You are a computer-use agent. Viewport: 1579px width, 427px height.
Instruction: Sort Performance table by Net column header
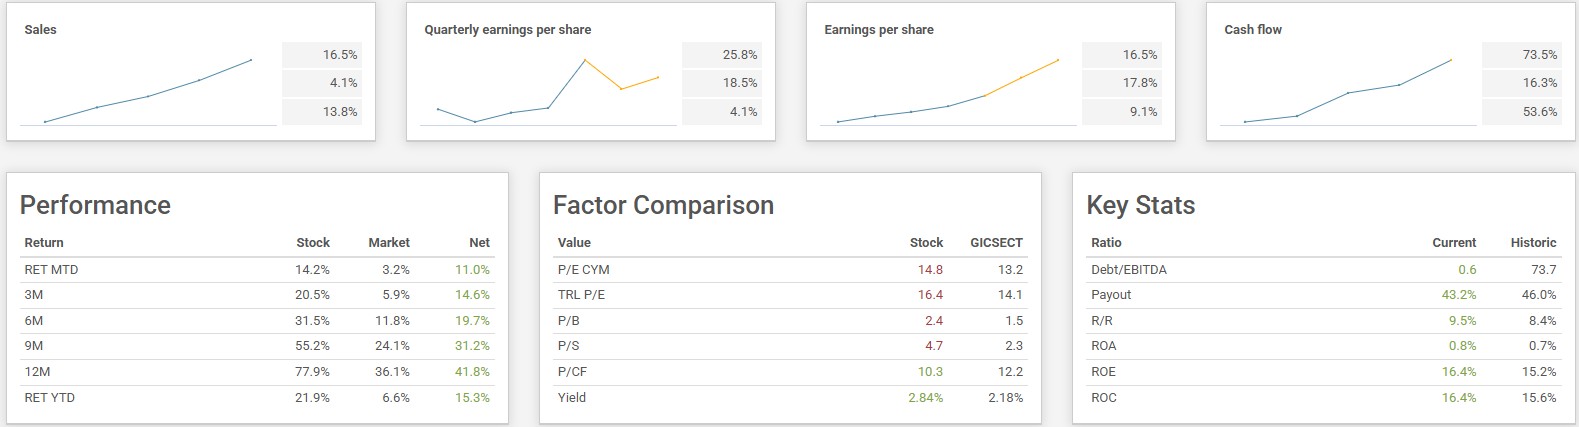point(479,243)
